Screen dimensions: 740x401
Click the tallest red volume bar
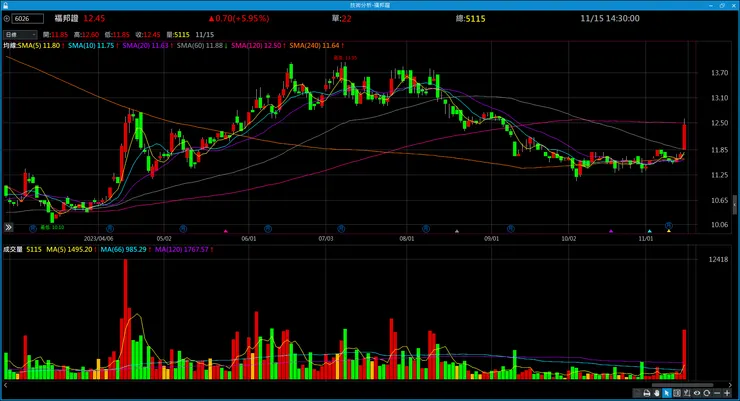[126, 319]
